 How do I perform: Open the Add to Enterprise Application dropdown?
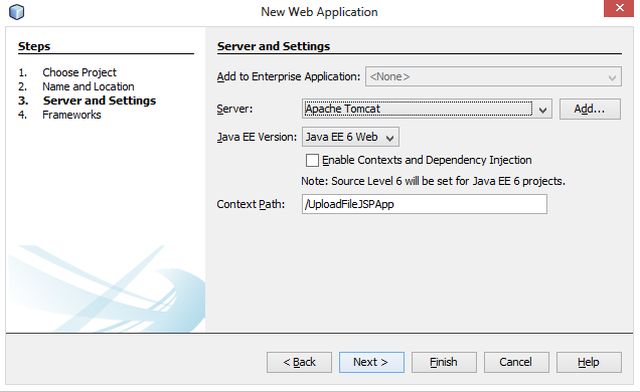point(493,77)
